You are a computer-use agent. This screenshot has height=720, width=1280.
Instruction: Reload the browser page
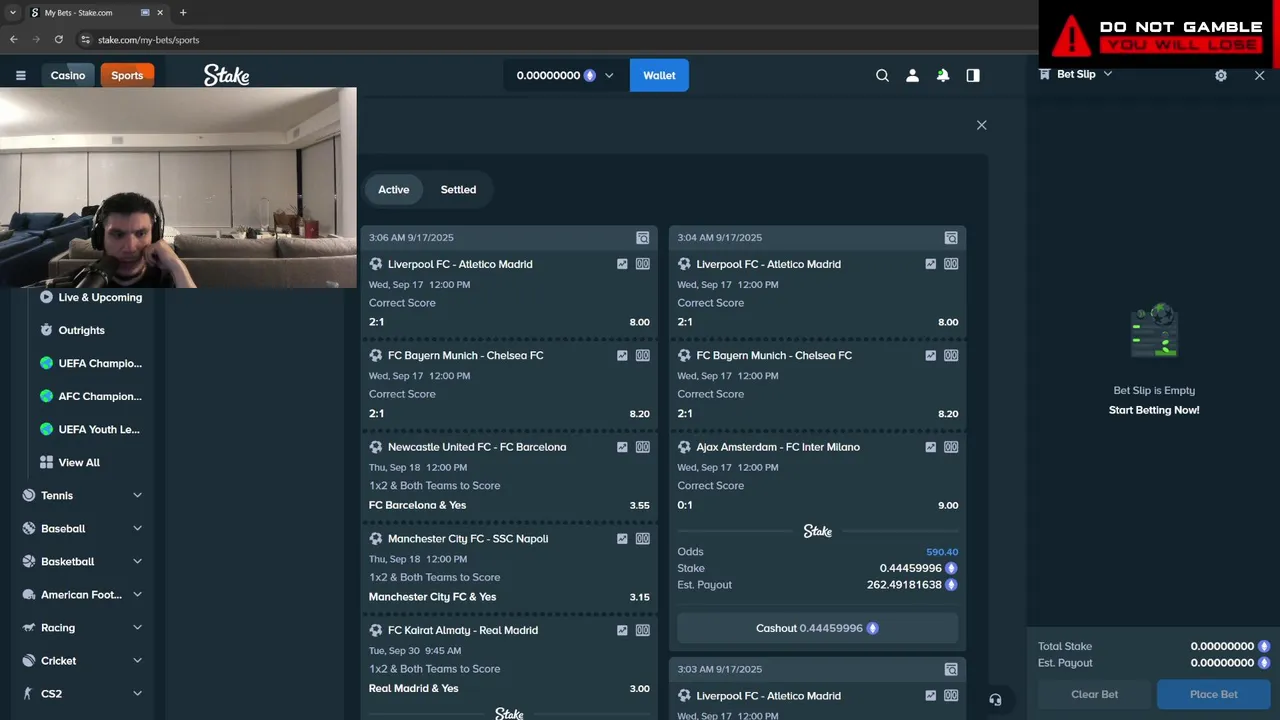(x=59, y=40)
